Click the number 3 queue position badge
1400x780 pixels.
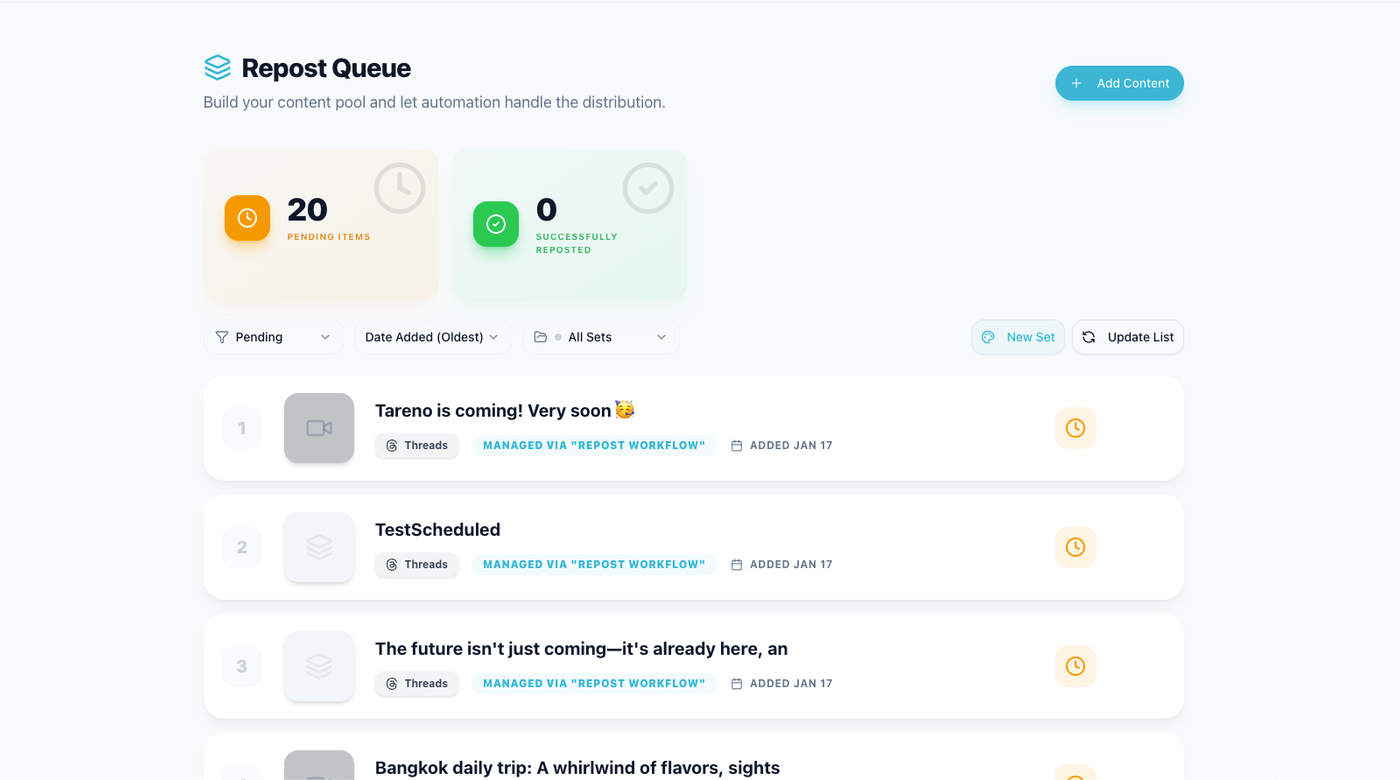point(242,666)
